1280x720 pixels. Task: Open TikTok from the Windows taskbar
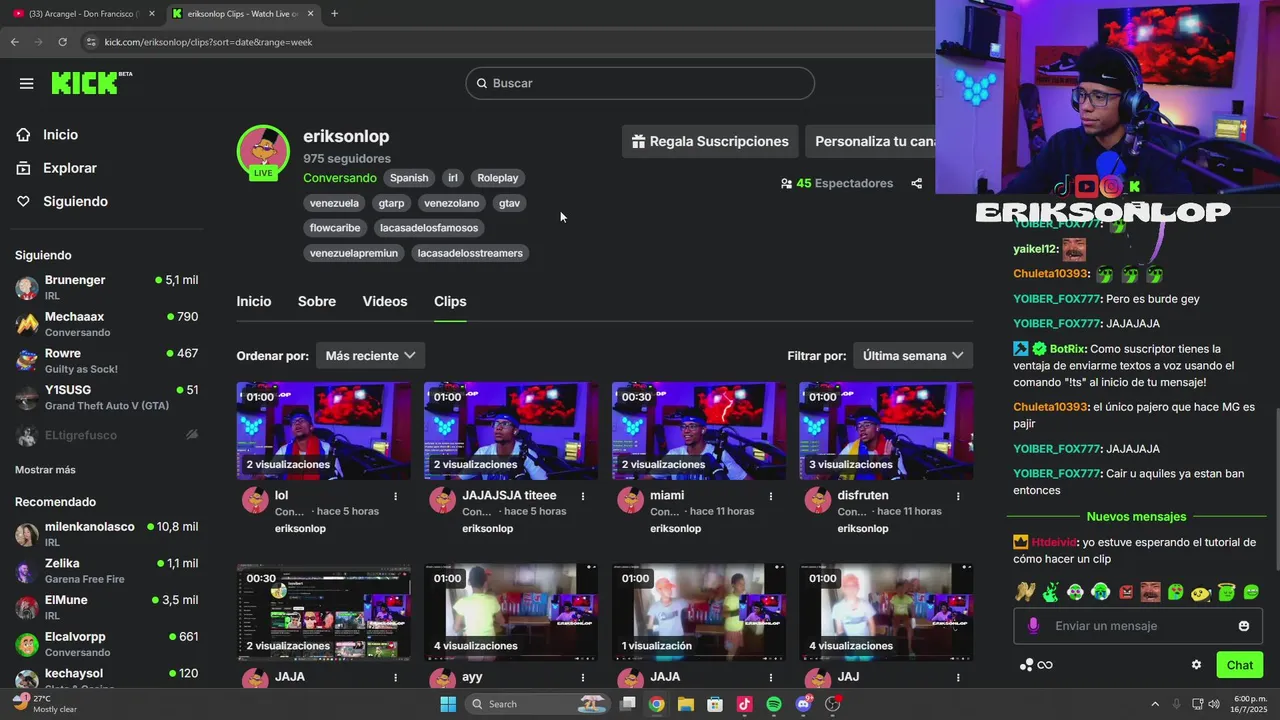(744, 704)
